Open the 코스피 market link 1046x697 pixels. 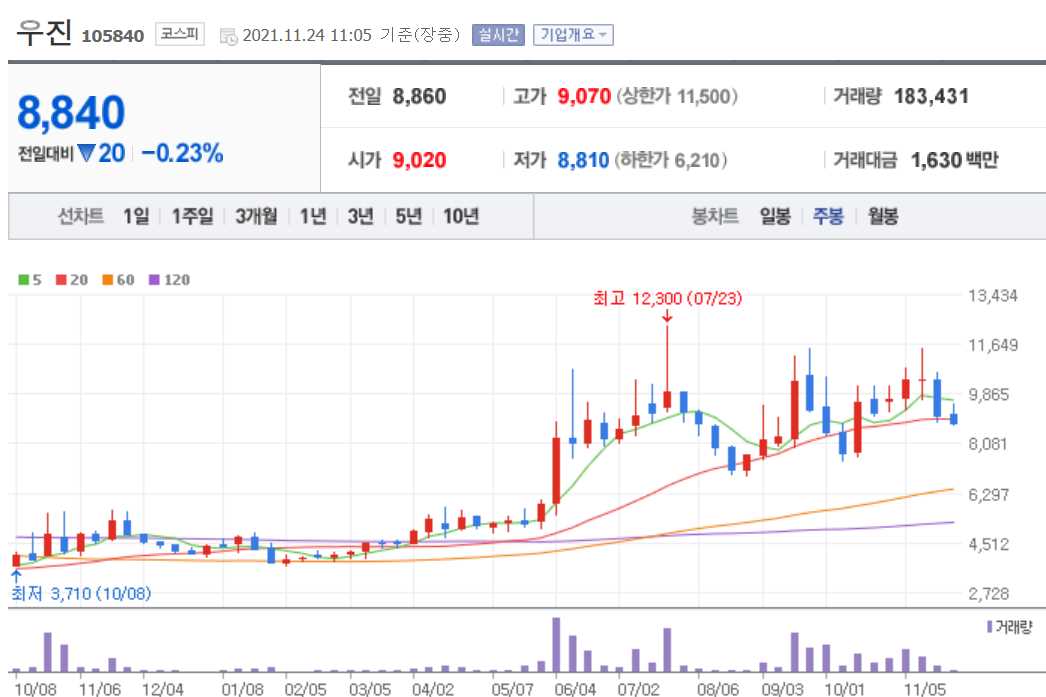coord(181,31)
